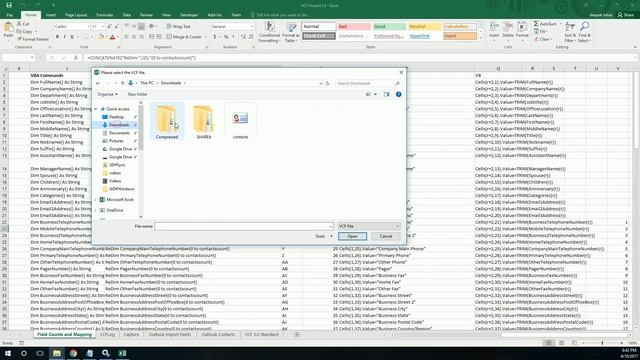Toggle Italic formatting in Excel ribbon
Viewport: 640px width, 360px height.
point(64,37)
